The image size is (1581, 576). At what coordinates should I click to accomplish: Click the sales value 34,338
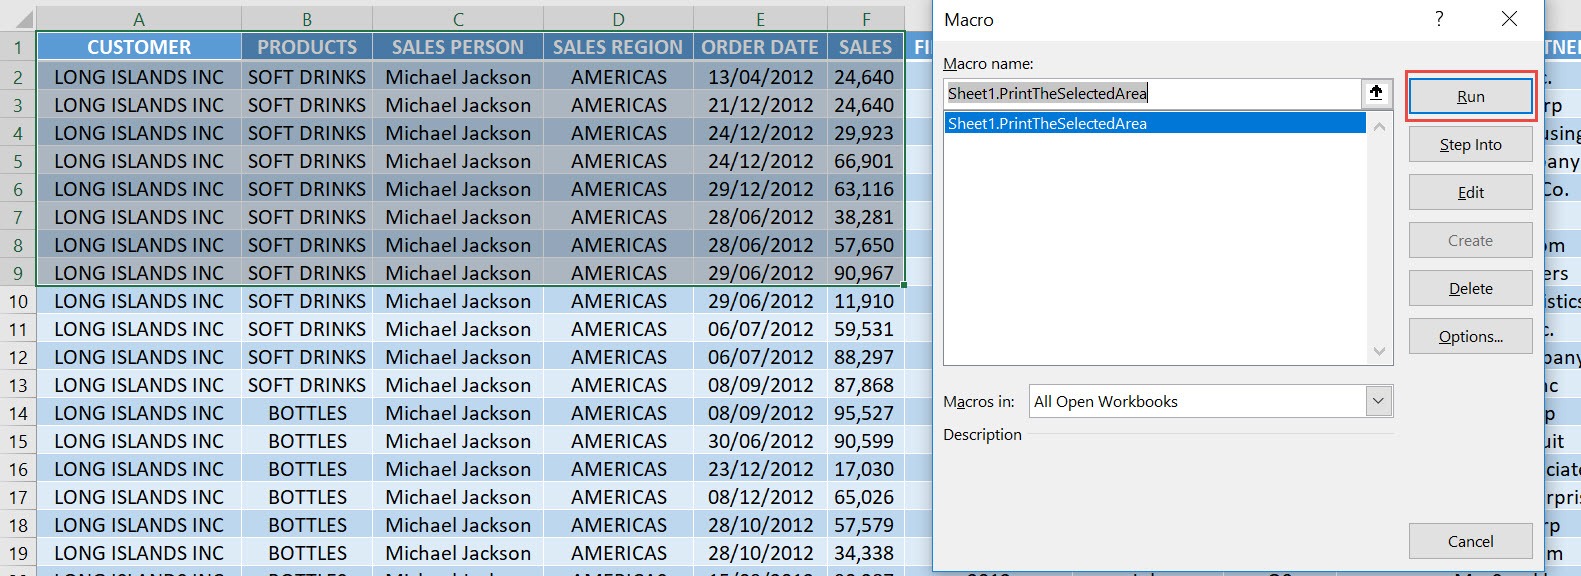pos(866,553)
